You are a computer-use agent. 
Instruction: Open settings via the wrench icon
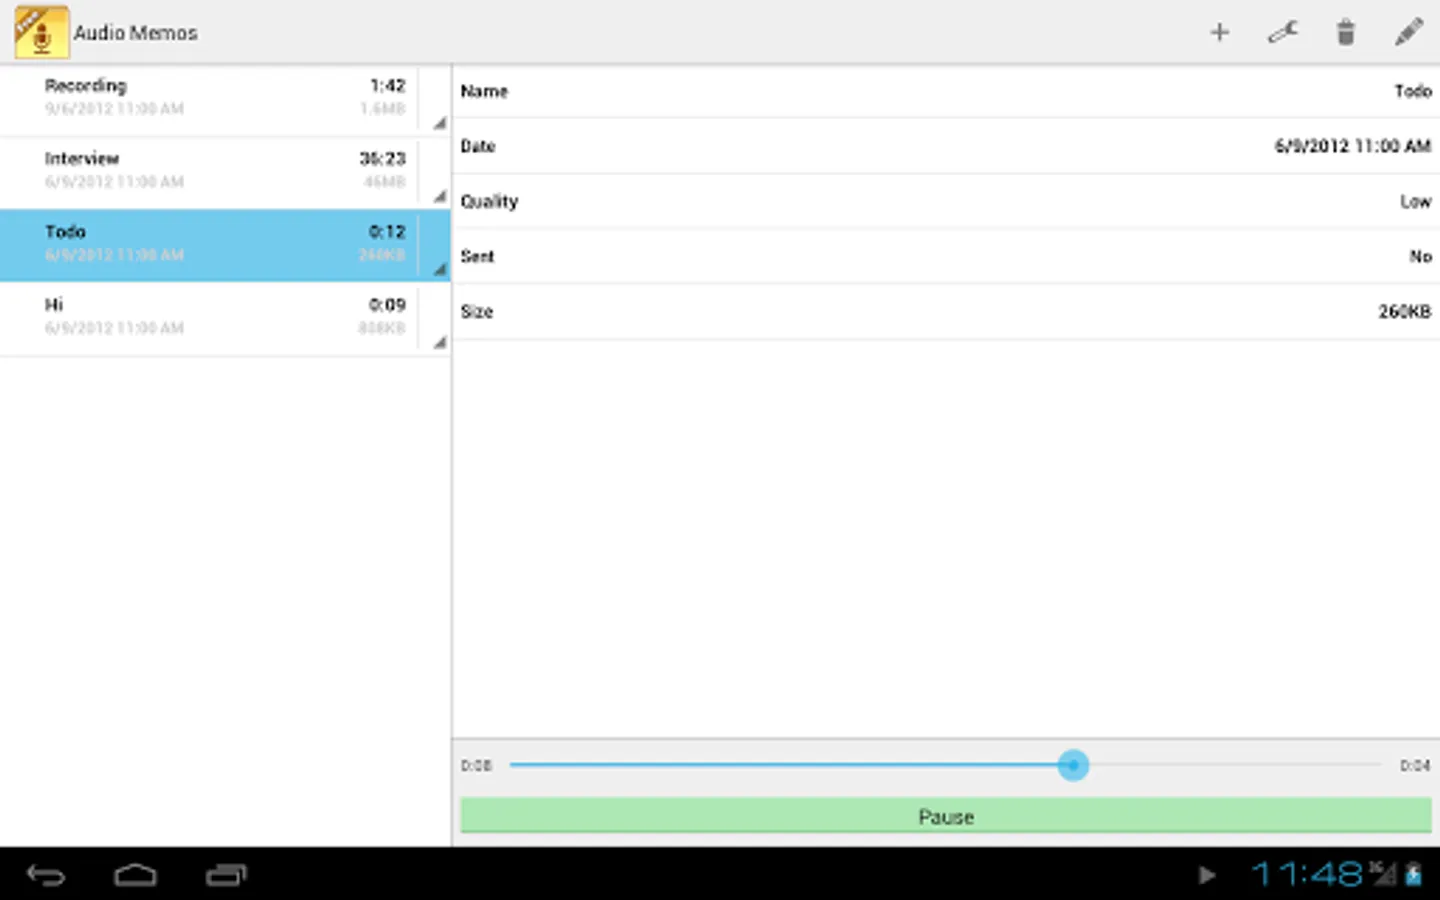point(1282,33)
